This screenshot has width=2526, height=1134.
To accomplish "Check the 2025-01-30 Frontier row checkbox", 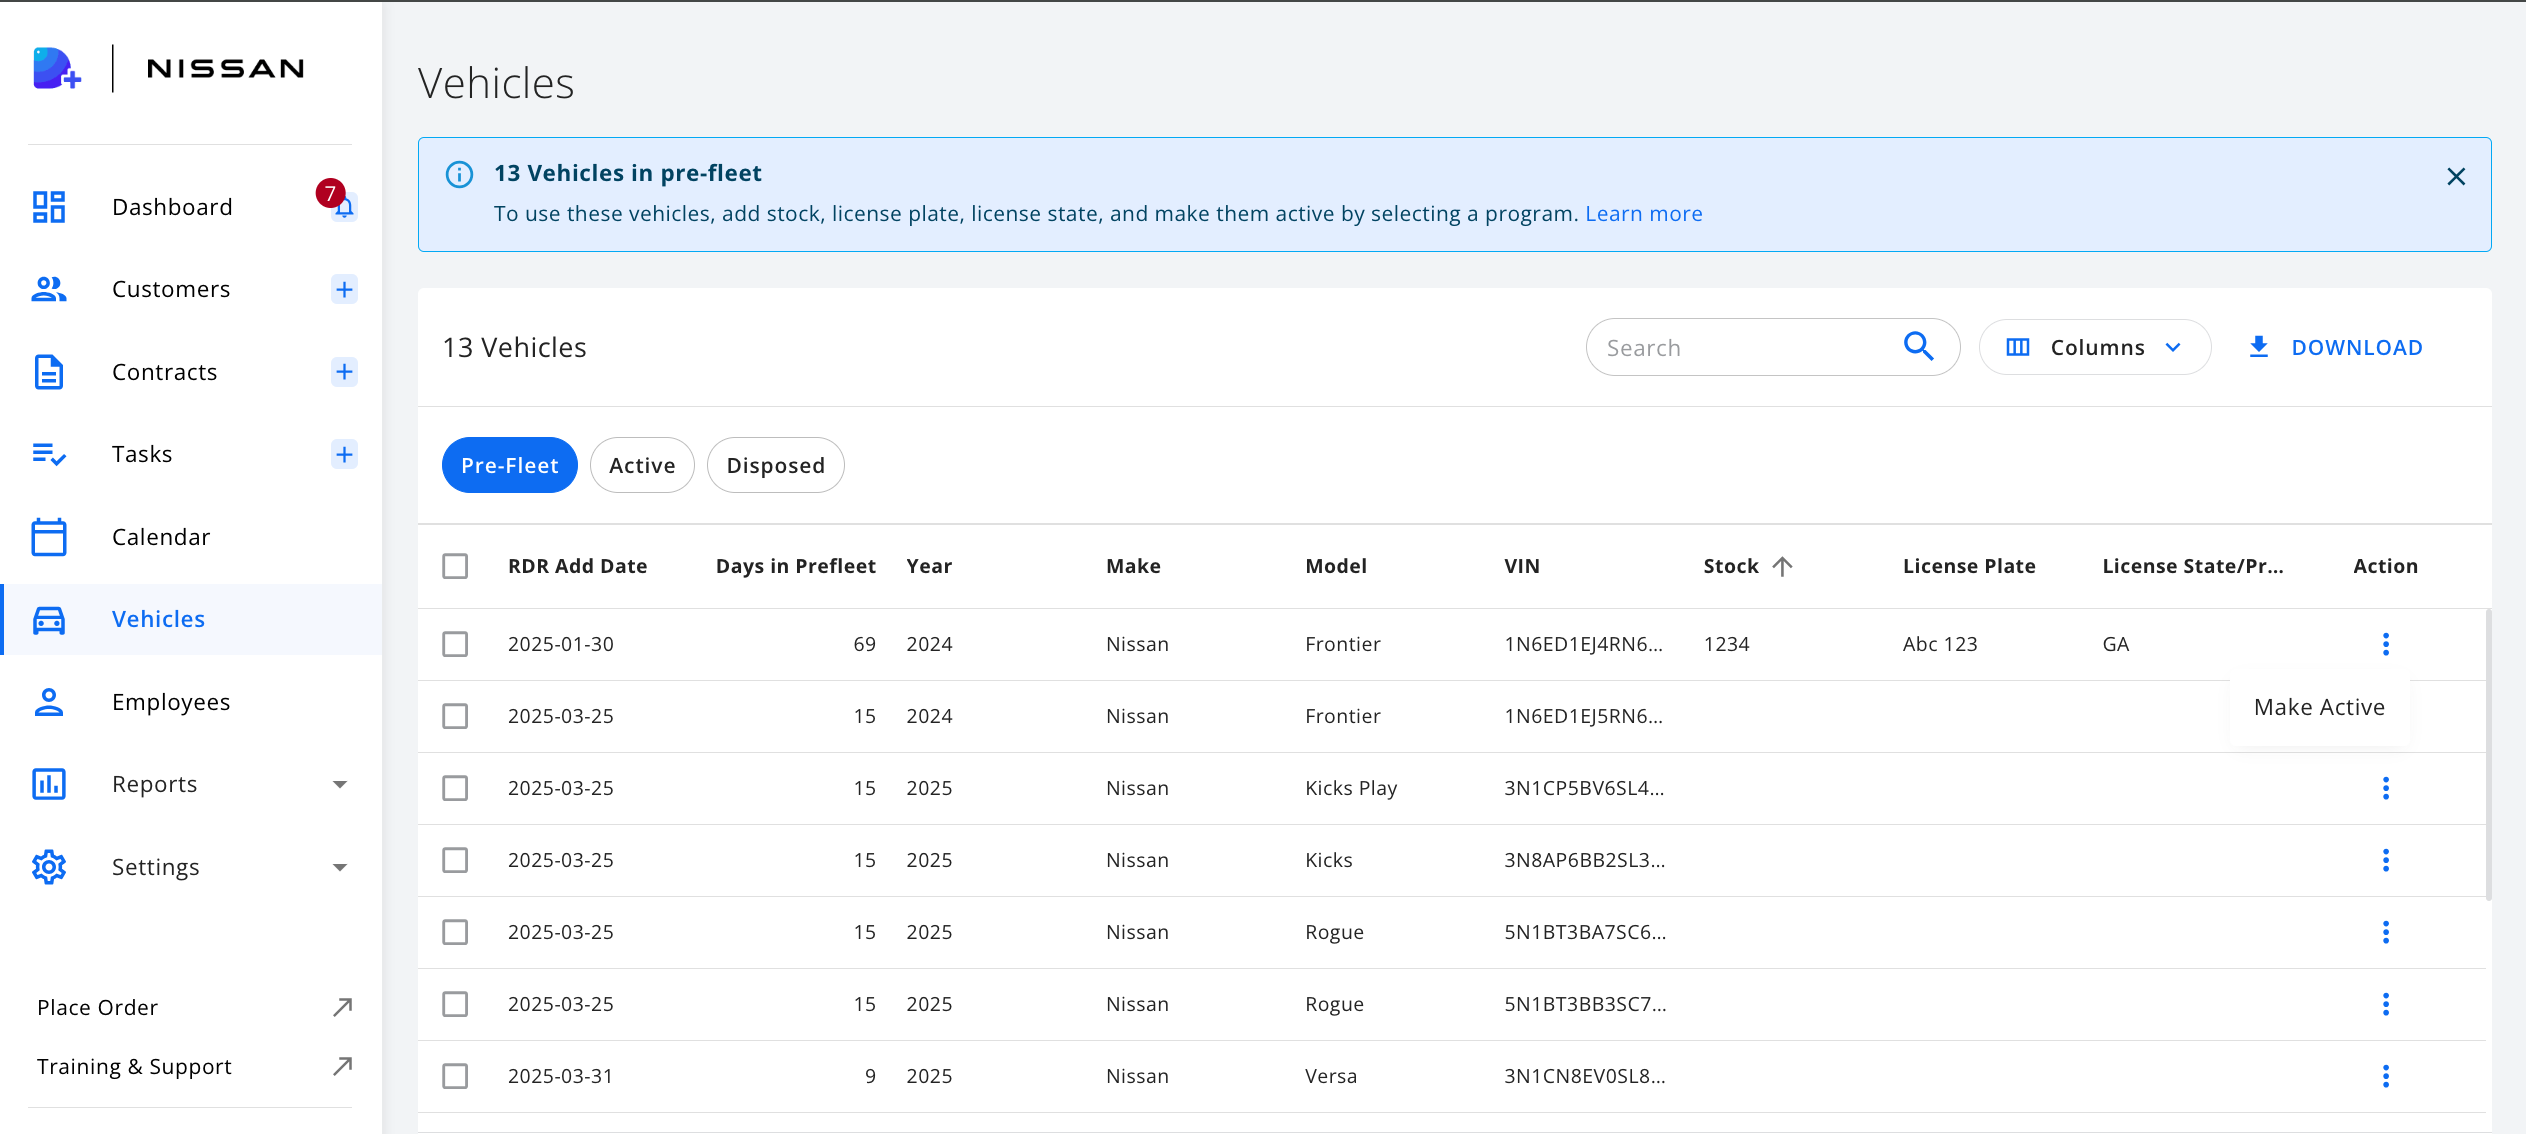I will point(455,644).
